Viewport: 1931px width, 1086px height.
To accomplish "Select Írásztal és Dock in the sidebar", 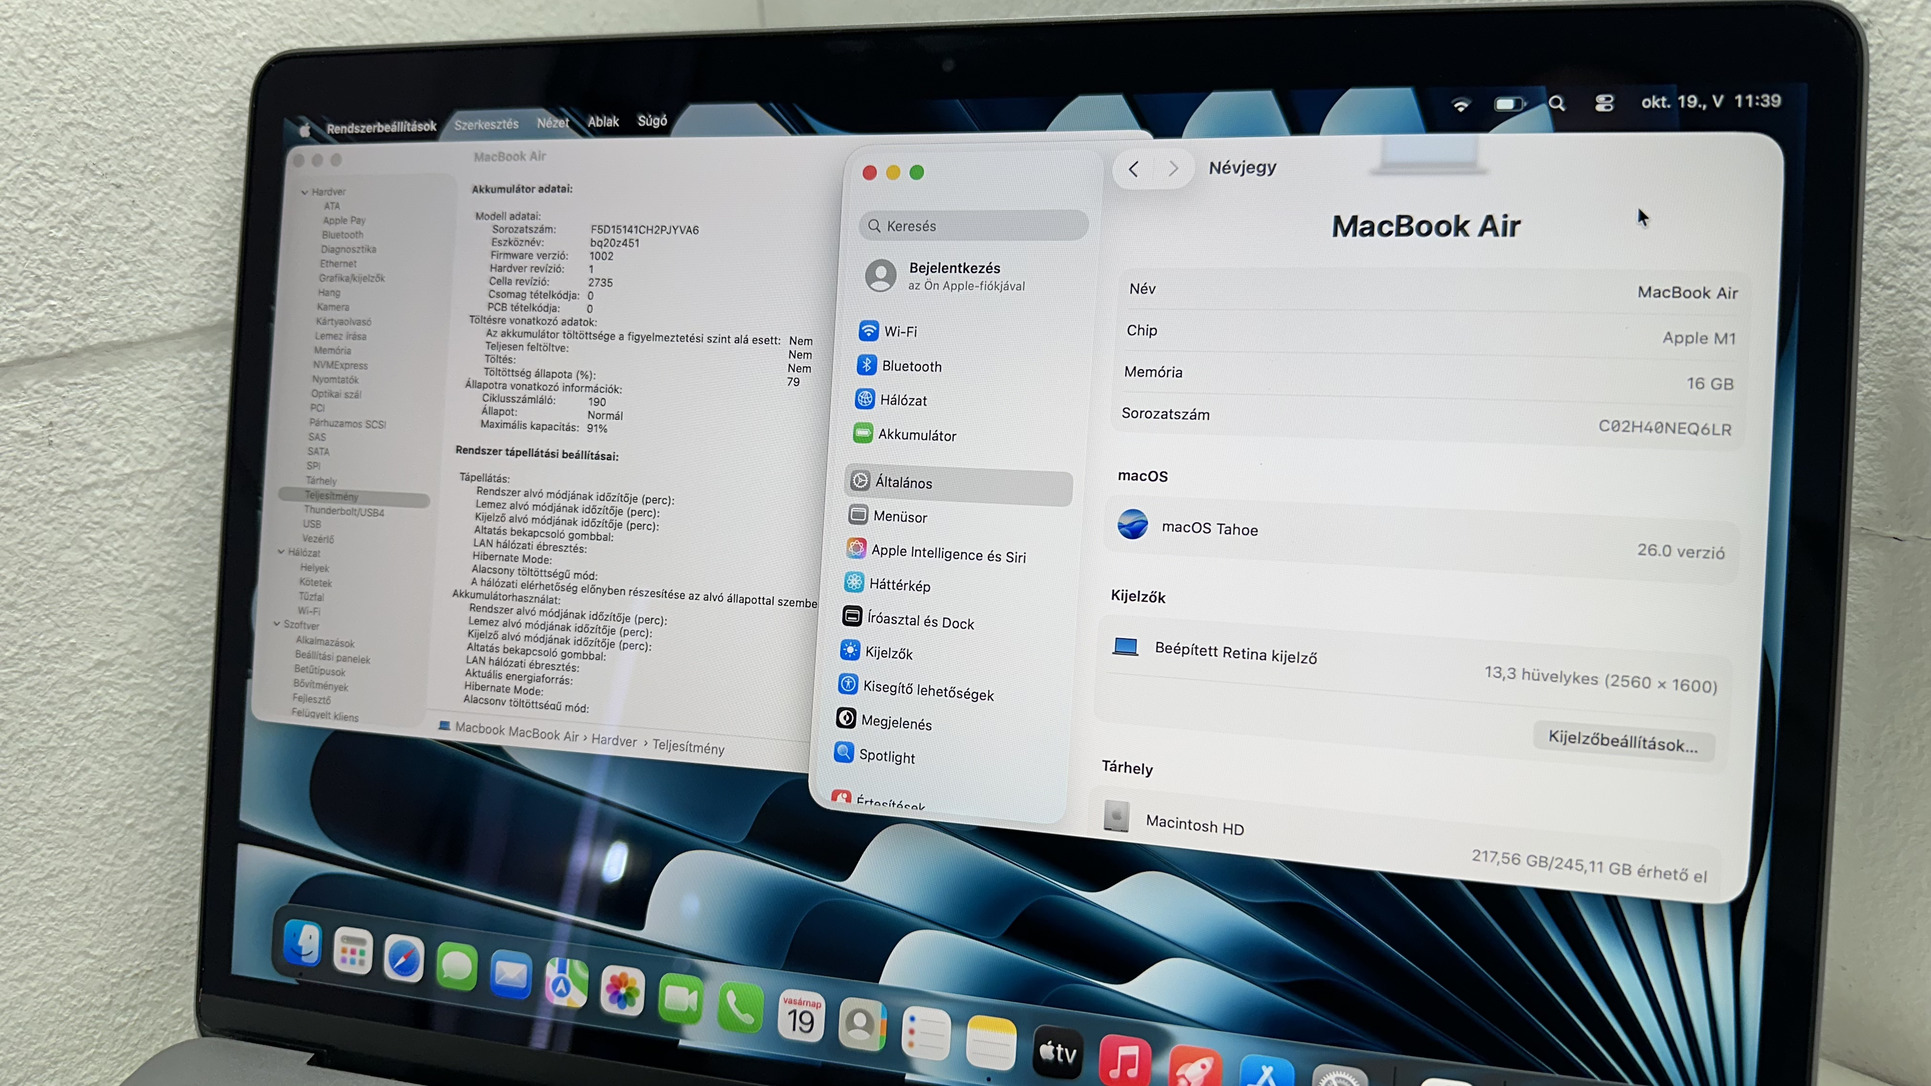I will point(919,622).
